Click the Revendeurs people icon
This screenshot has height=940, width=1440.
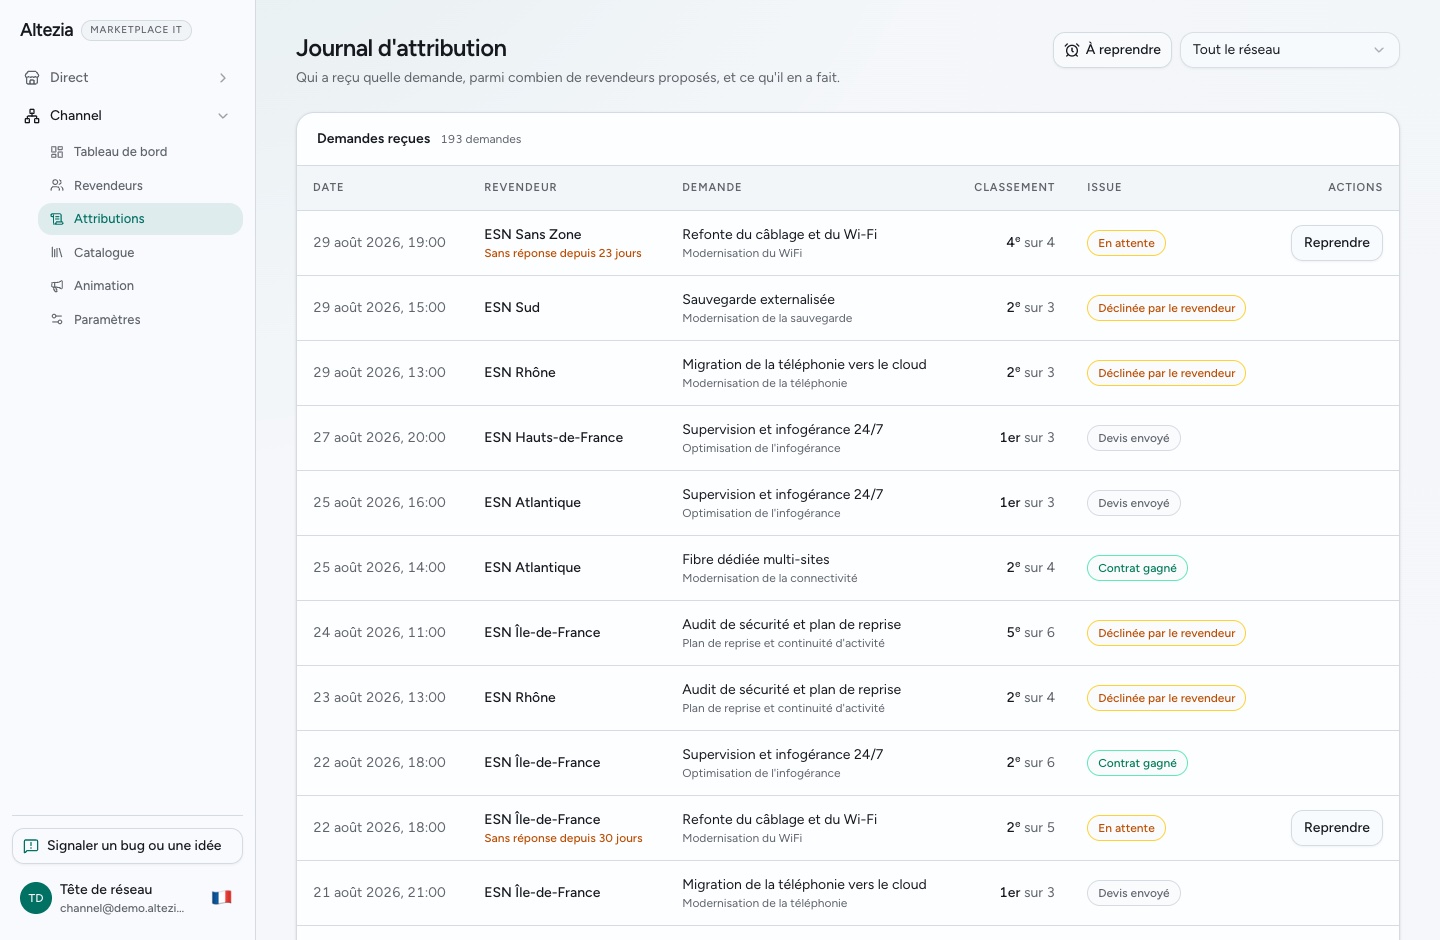(57, 186)
